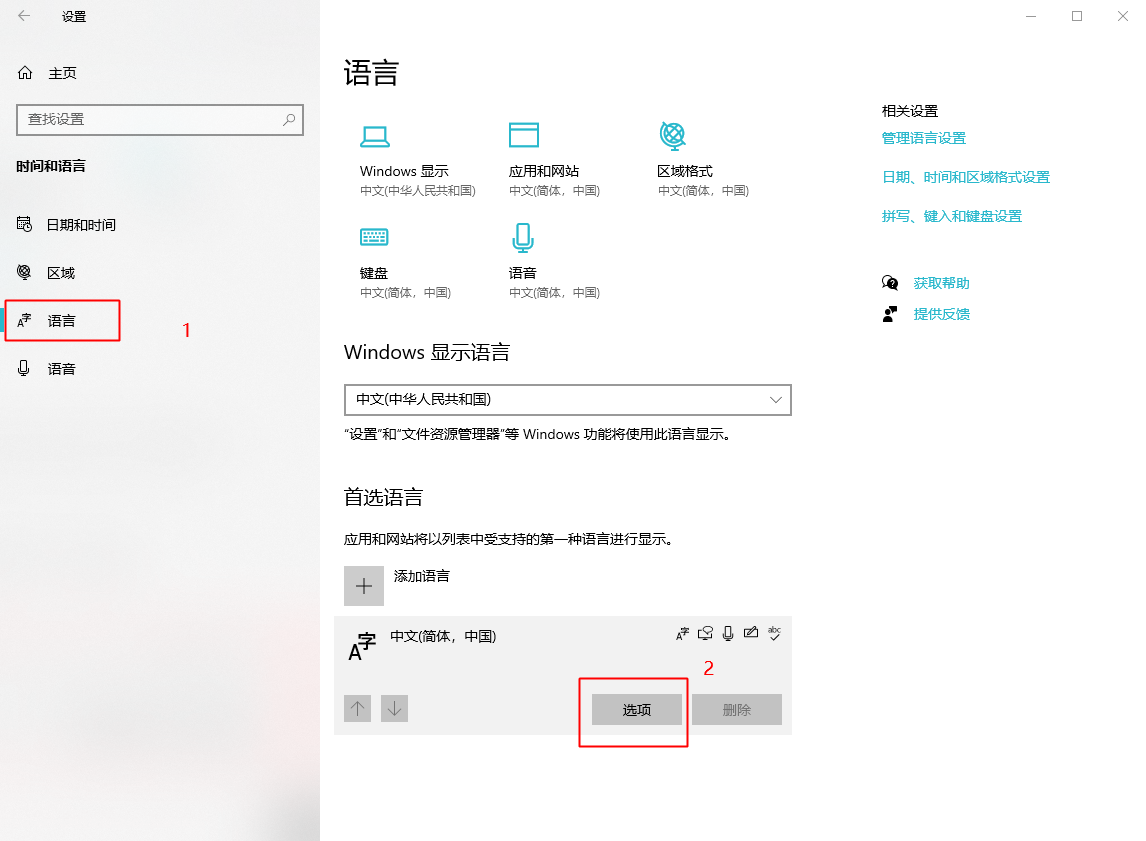The image size is (1146, 841).
Task: Open the Windows 显示 language settings icon
Action: point(374,135)
